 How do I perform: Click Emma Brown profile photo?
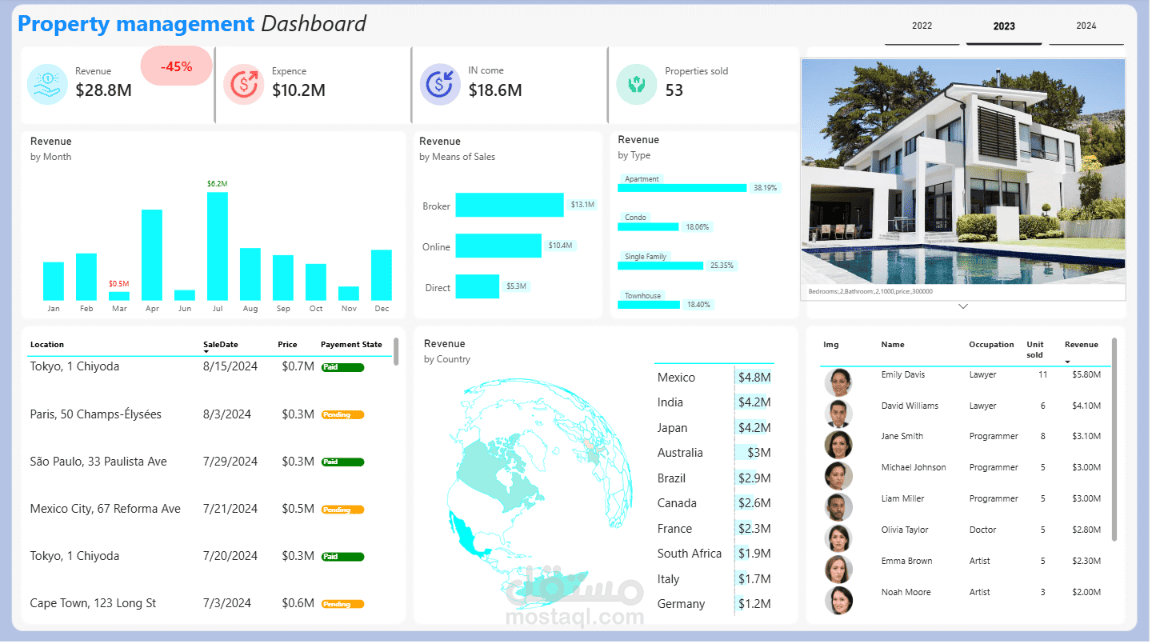click(x=838, y=569)
